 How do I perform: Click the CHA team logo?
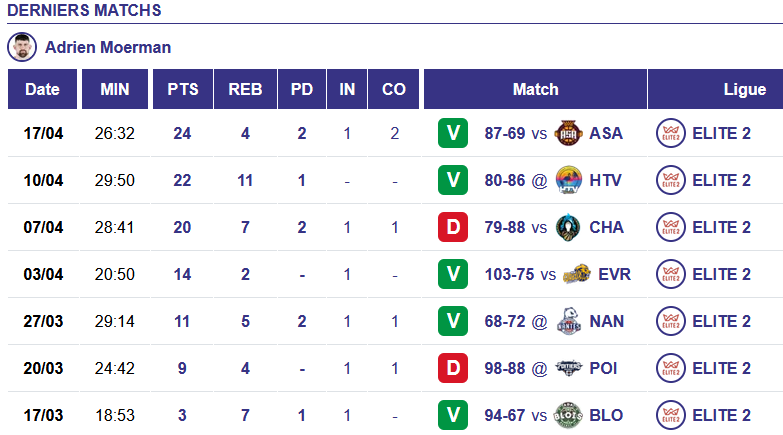pos(567,227)
